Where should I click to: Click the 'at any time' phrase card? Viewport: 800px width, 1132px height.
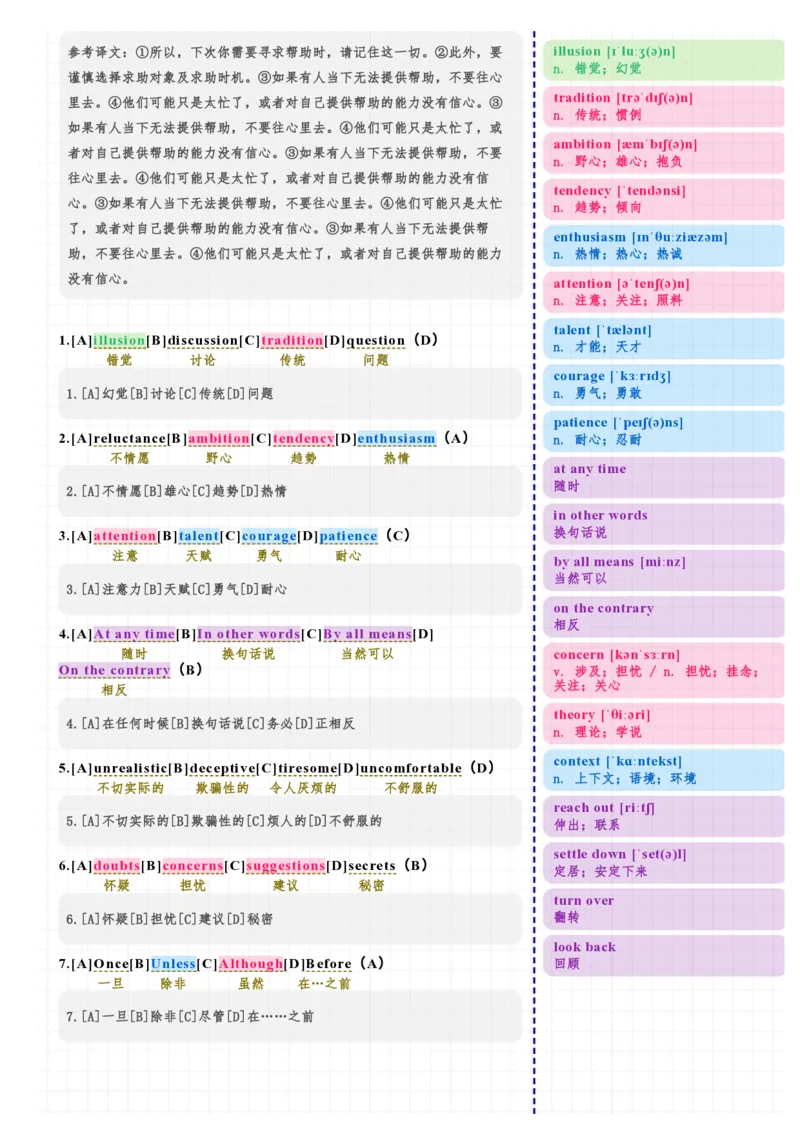pos(663,477)
